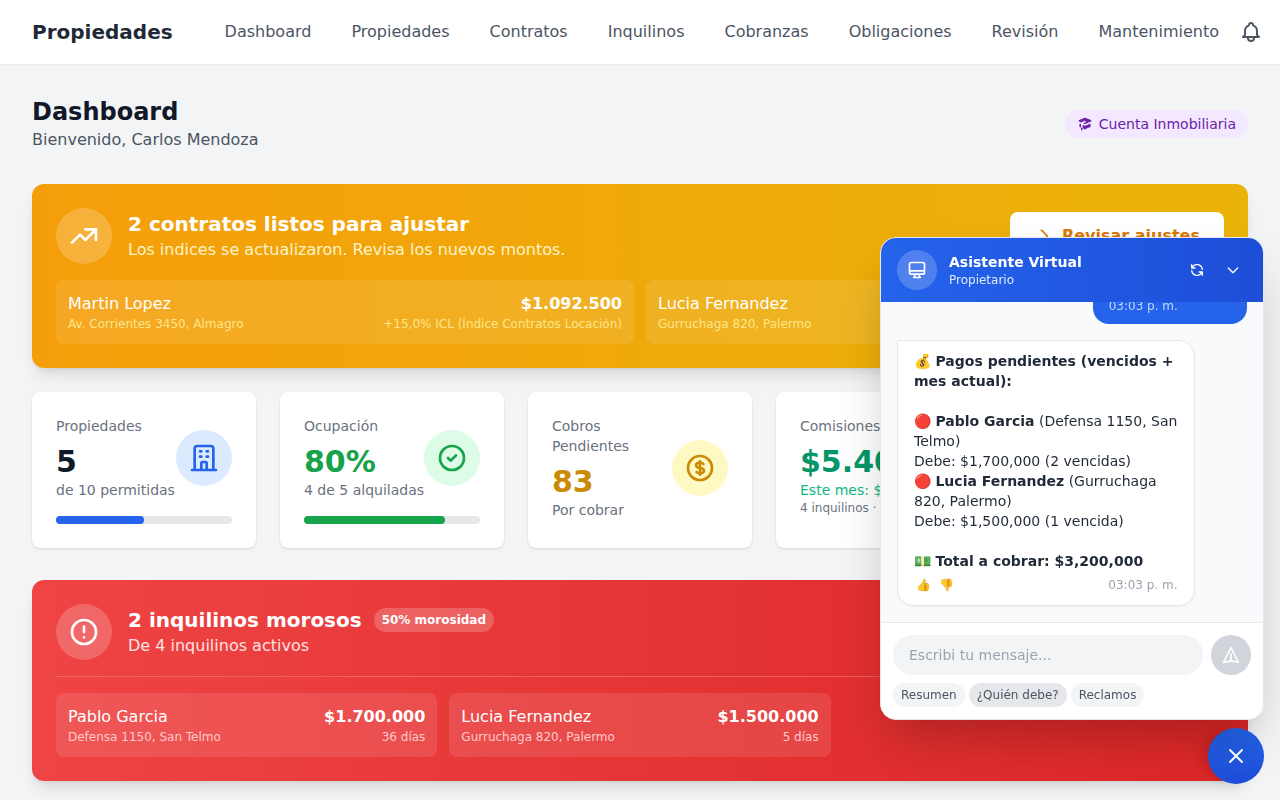Select the Resumen quick reply chip

[x=928, y=694]
